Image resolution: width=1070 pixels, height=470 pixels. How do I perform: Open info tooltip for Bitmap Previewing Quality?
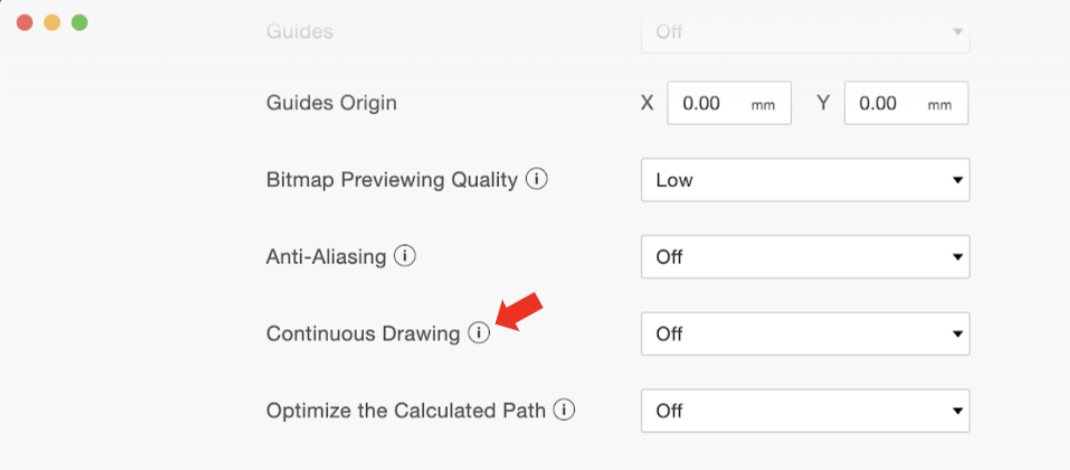pos(537,180)
